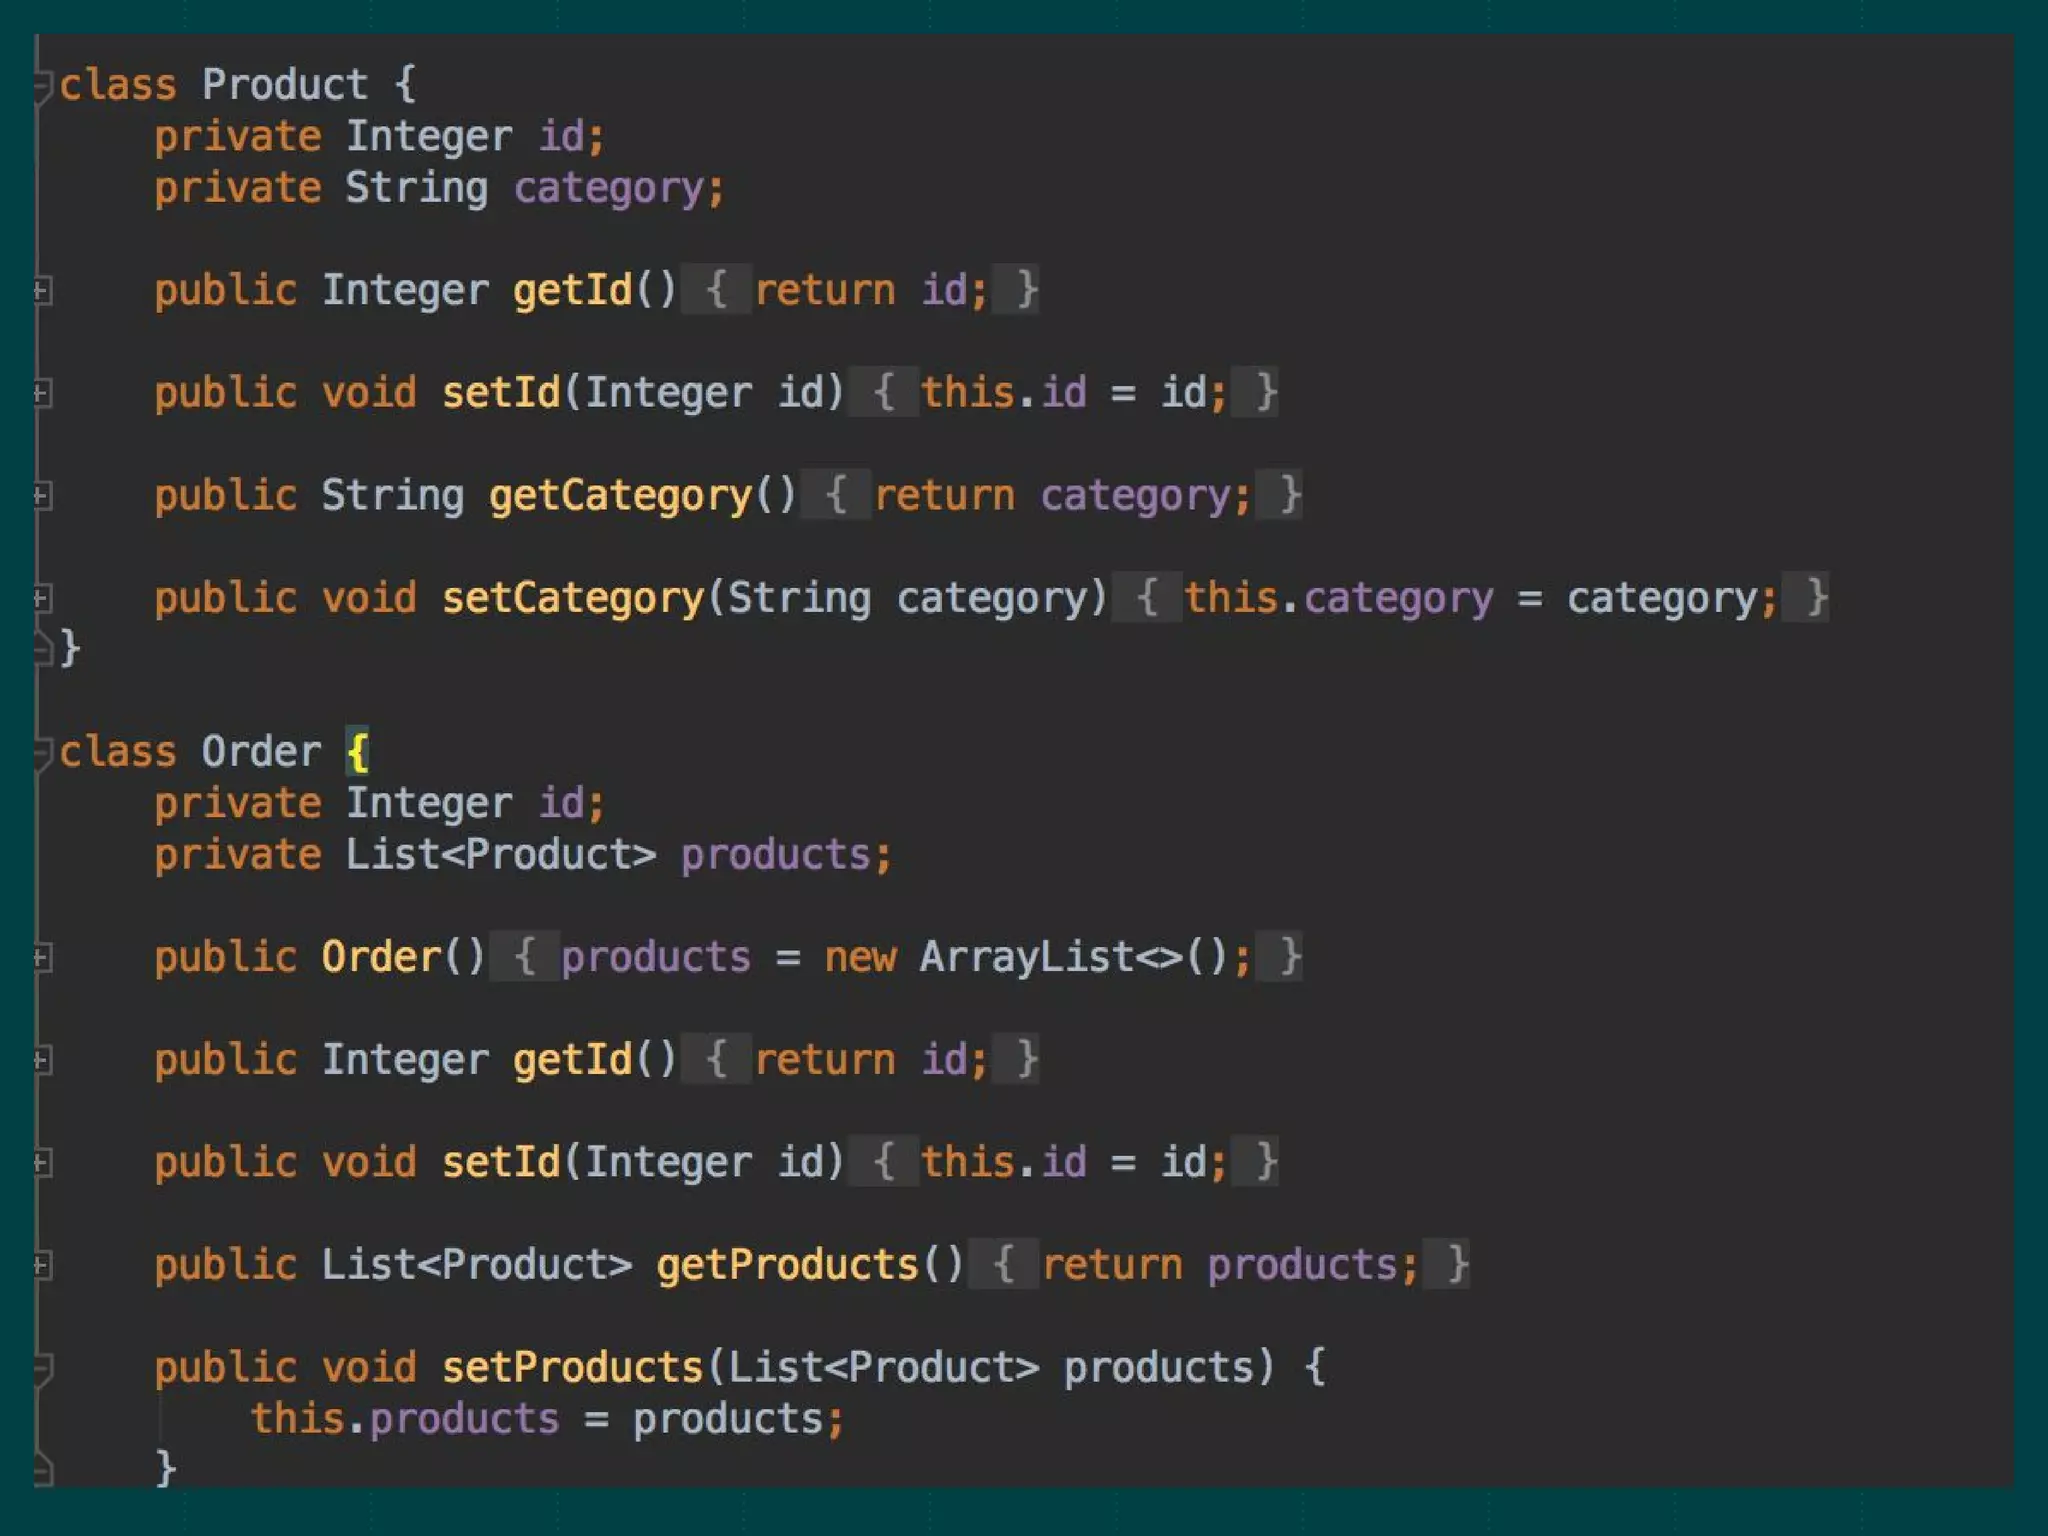Image resolution: width=2048 pixels, height=1536 pixels.
Task: Expand the folded setCategory method gutter marker
Action: [x=42, y=599]
